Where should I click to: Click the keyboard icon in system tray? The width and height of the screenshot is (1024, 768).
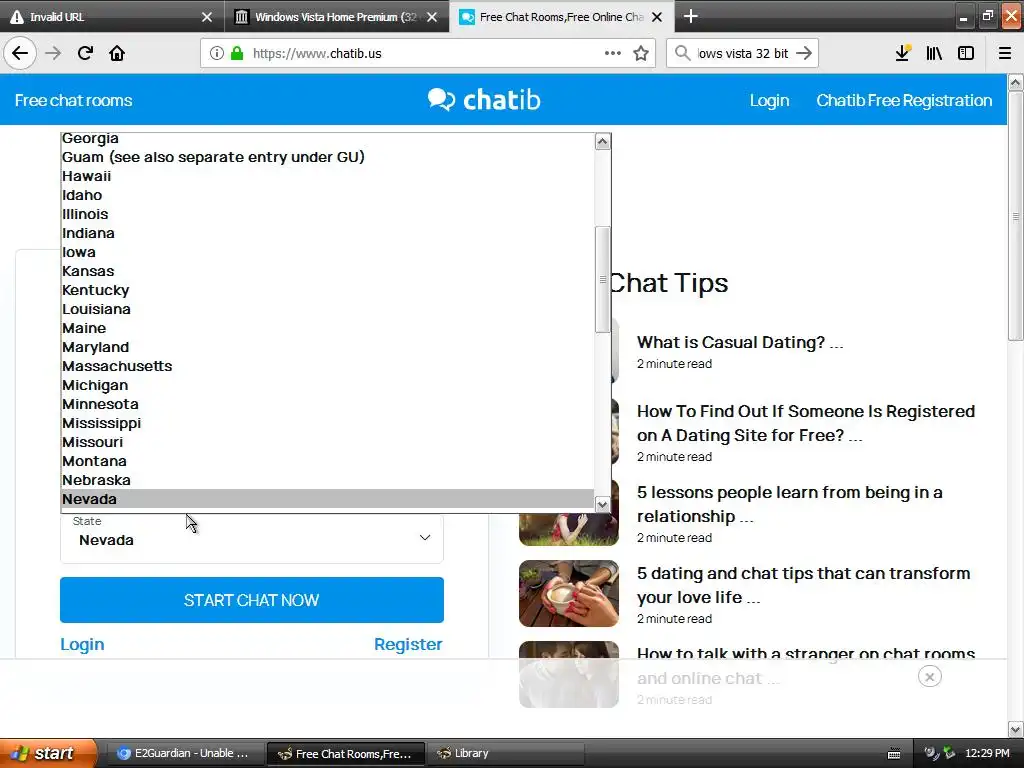894,754
